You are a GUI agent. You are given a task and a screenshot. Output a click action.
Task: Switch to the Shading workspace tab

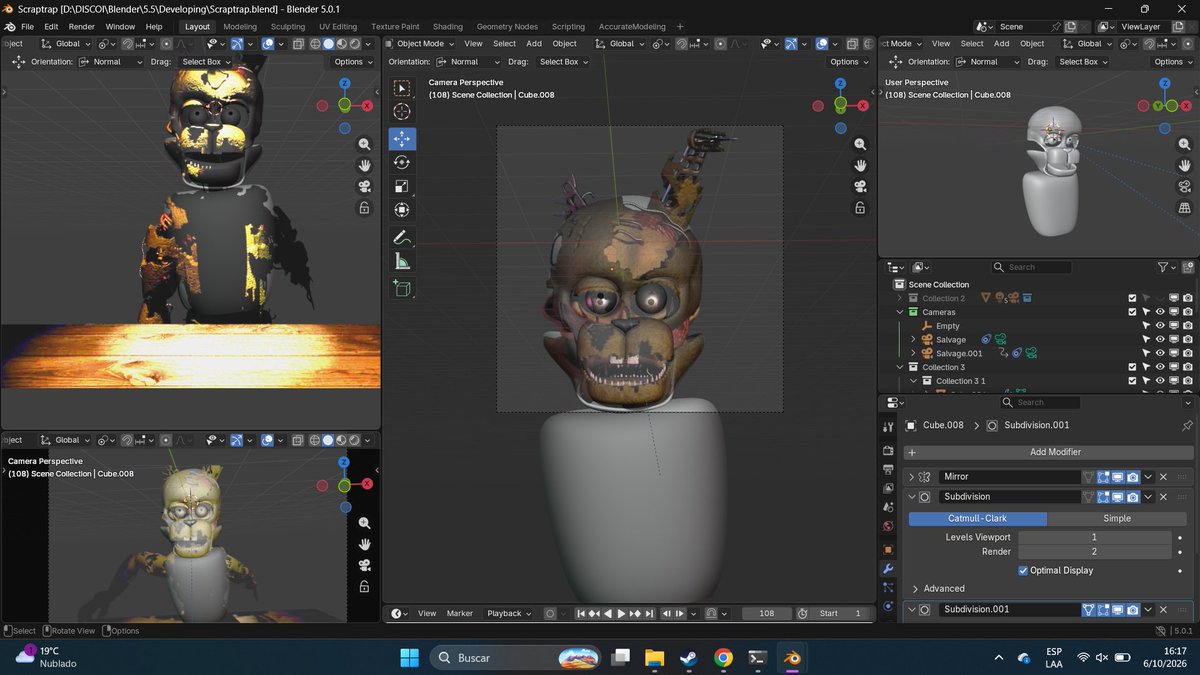point(447,27)
